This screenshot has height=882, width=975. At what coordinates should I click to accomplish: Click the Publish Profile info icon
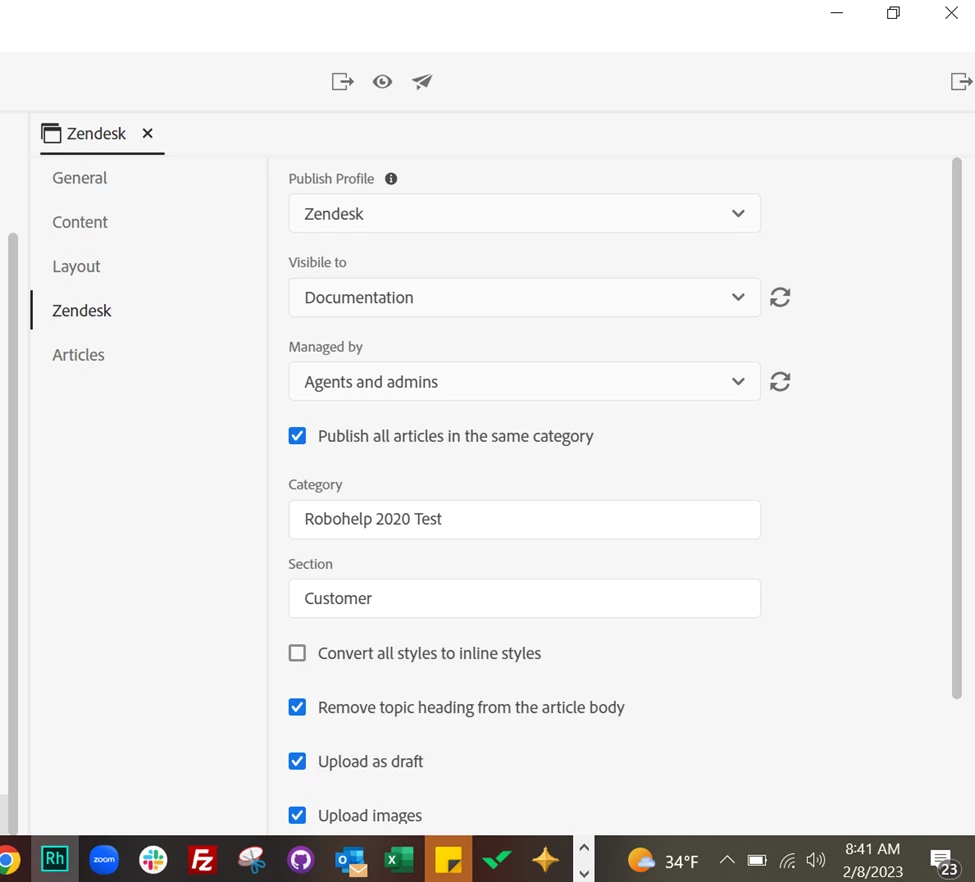pyautogui.click(x=391, y=179)
